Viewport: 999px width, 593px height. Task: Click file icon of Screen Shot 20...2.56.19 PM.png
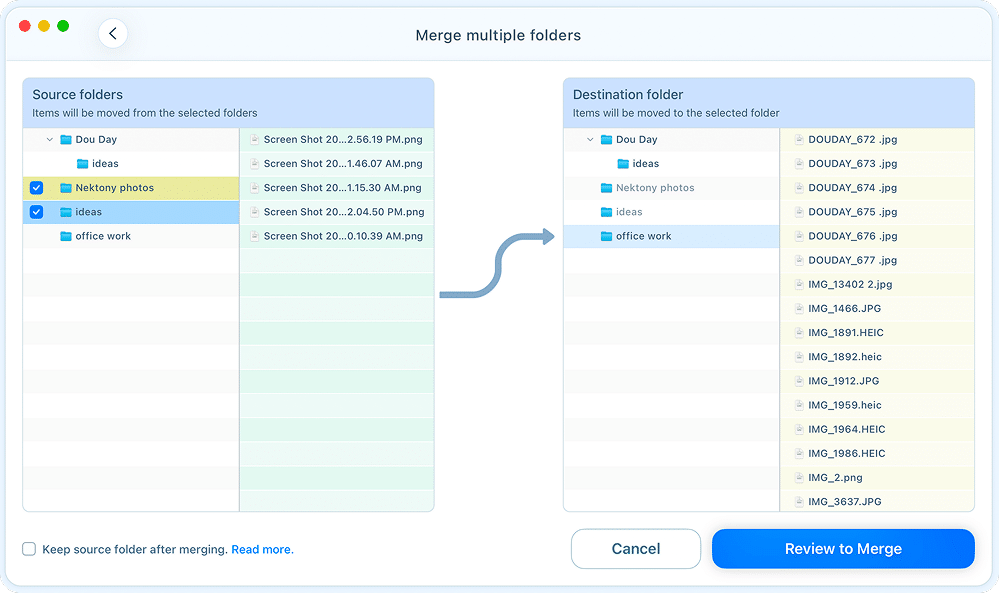pos(254,139)
